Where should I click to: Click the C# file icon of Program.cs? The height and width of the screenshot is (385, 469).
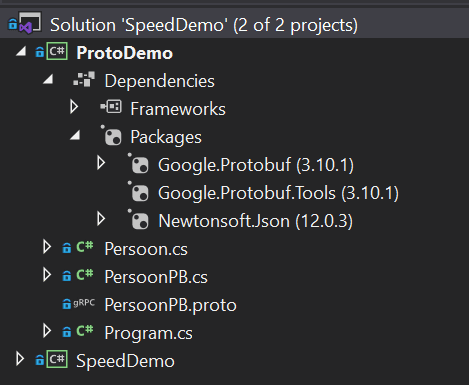pyautogui.click(x=85, y=331)
